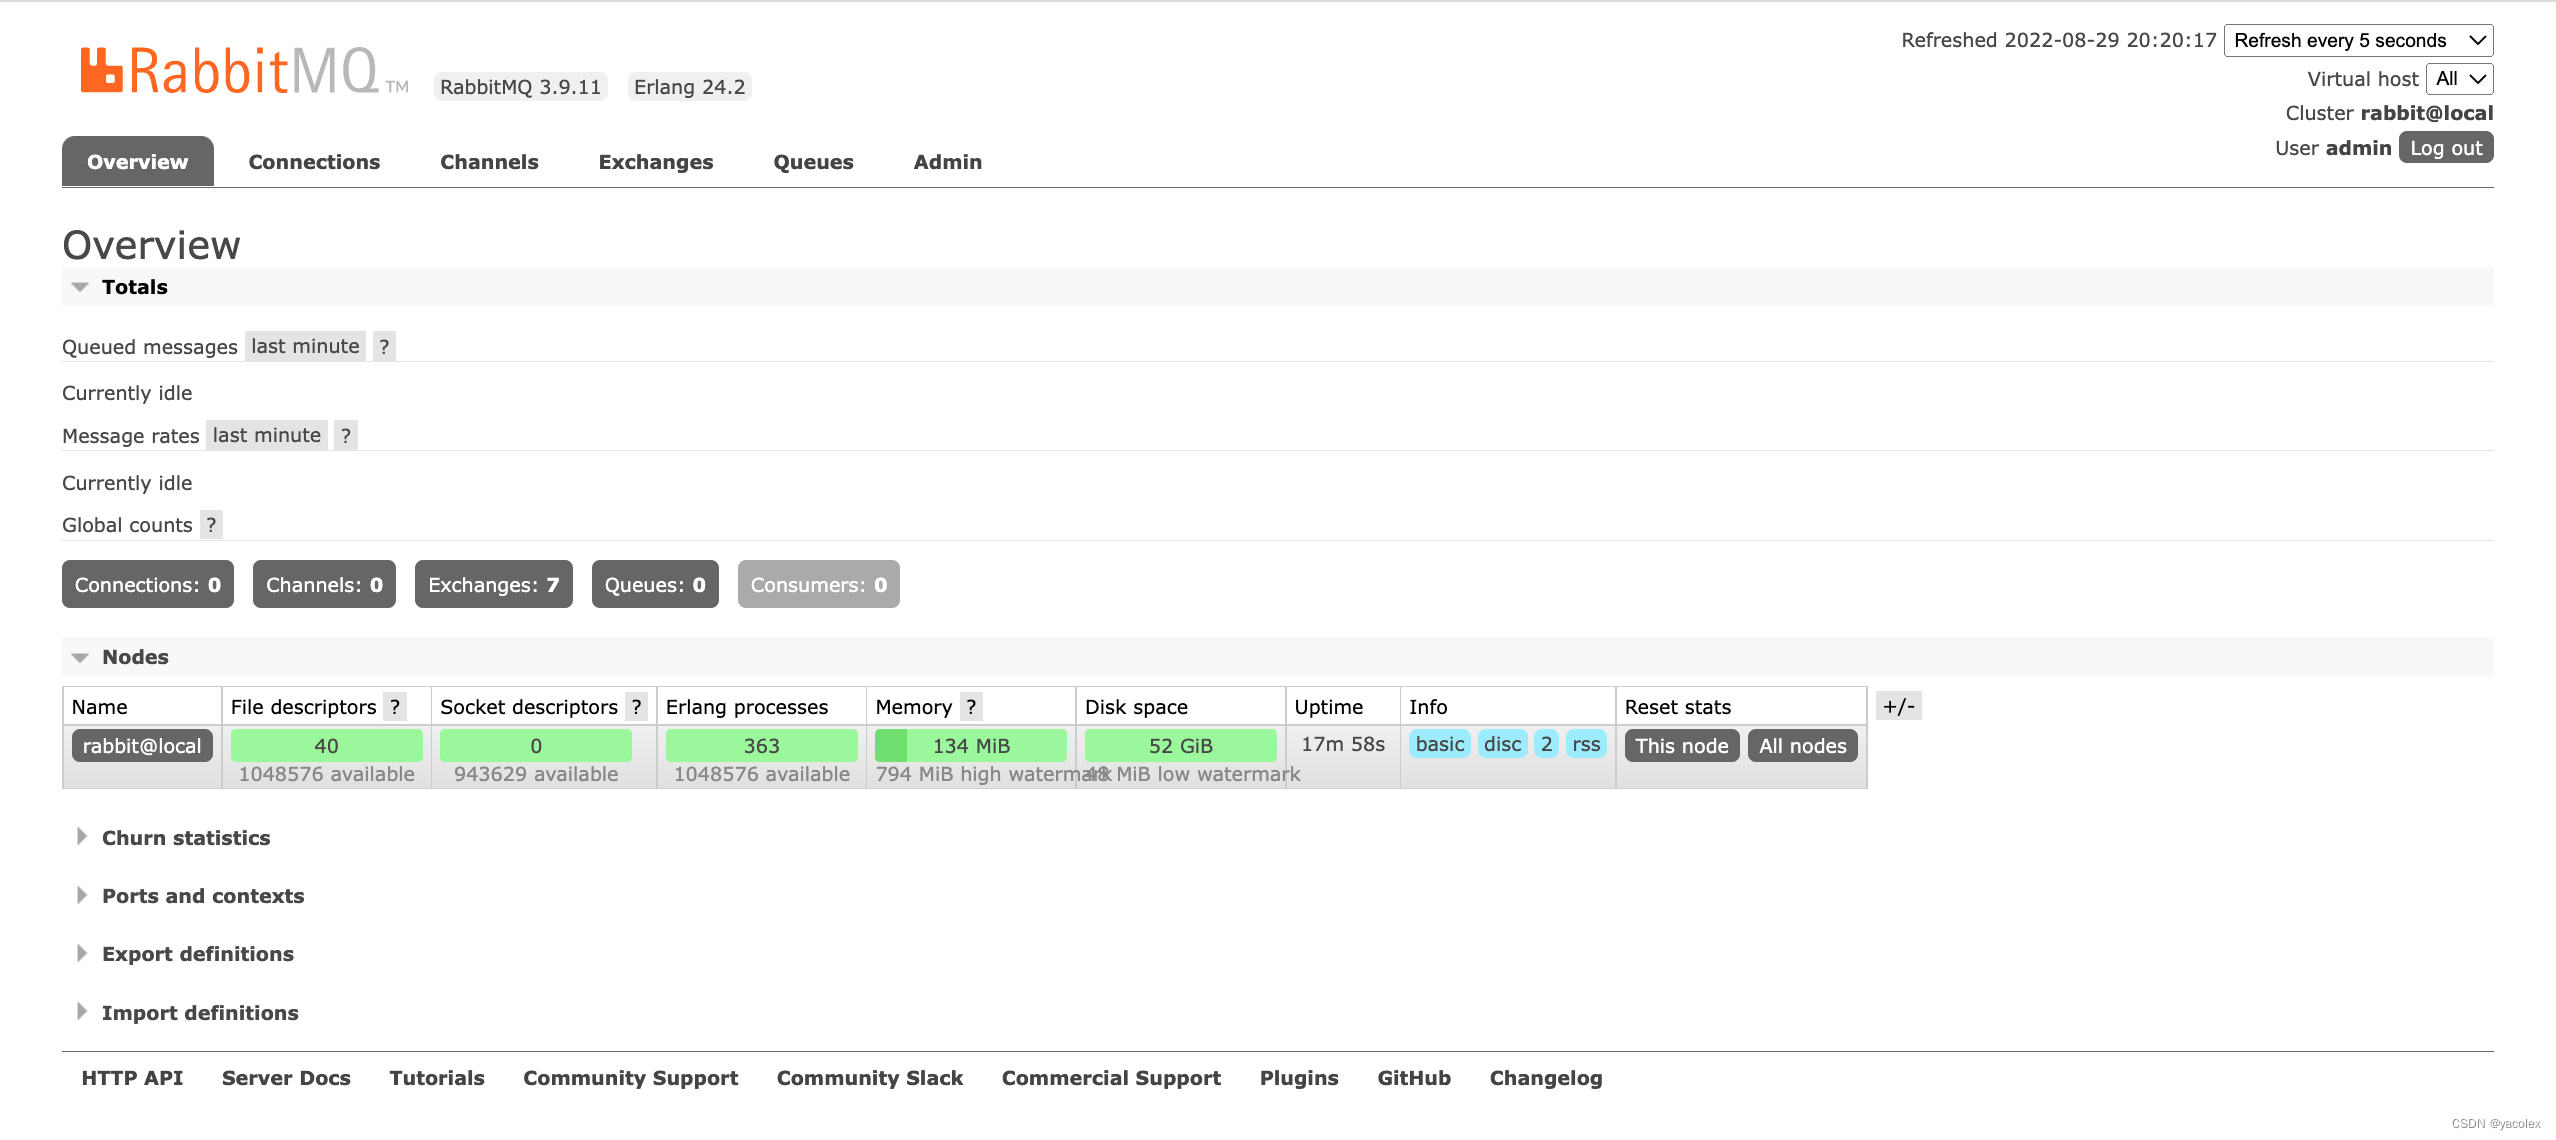Screen dimensions: 2556x1140
Task: Click Consumers: 0 count button
Action: pyautogui.click(x=819, y=585)
